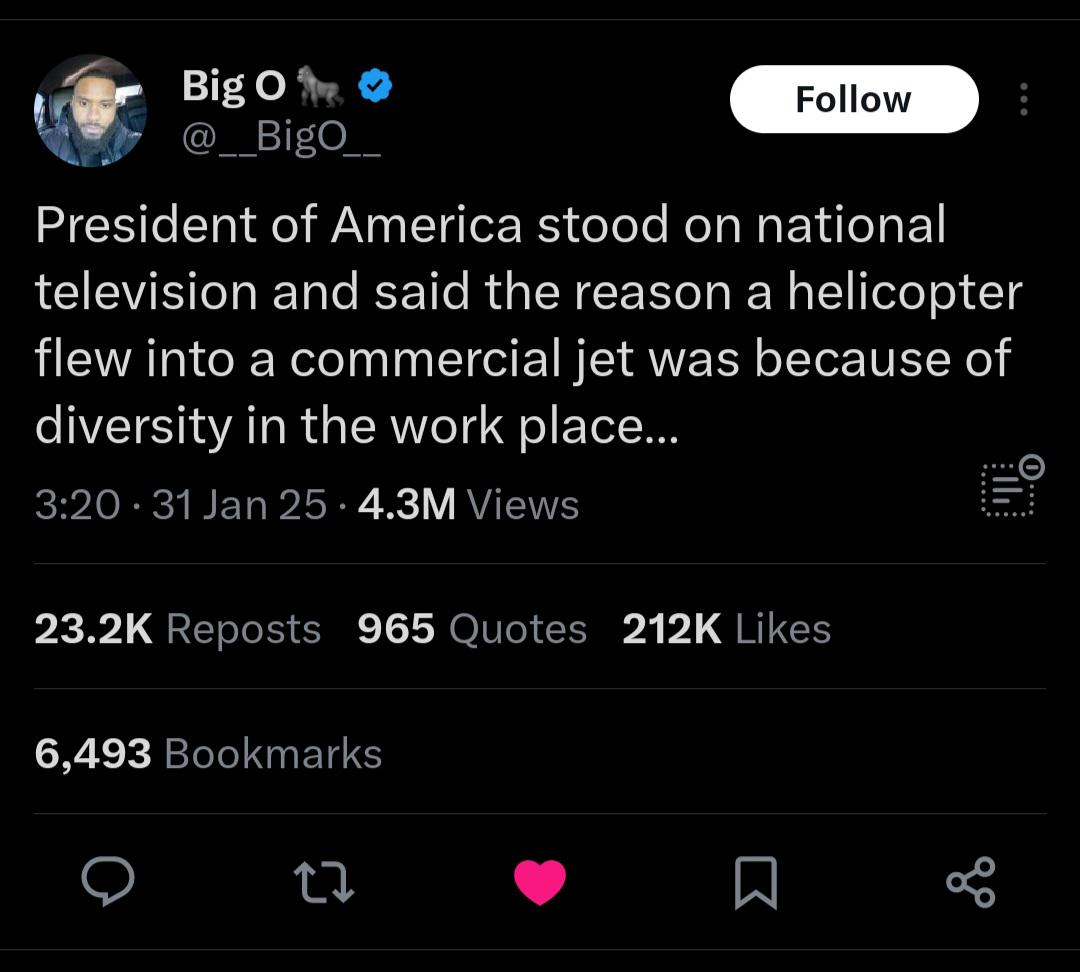Open the Big O display name
The image size is (1080, 972).
coord(234,86)
